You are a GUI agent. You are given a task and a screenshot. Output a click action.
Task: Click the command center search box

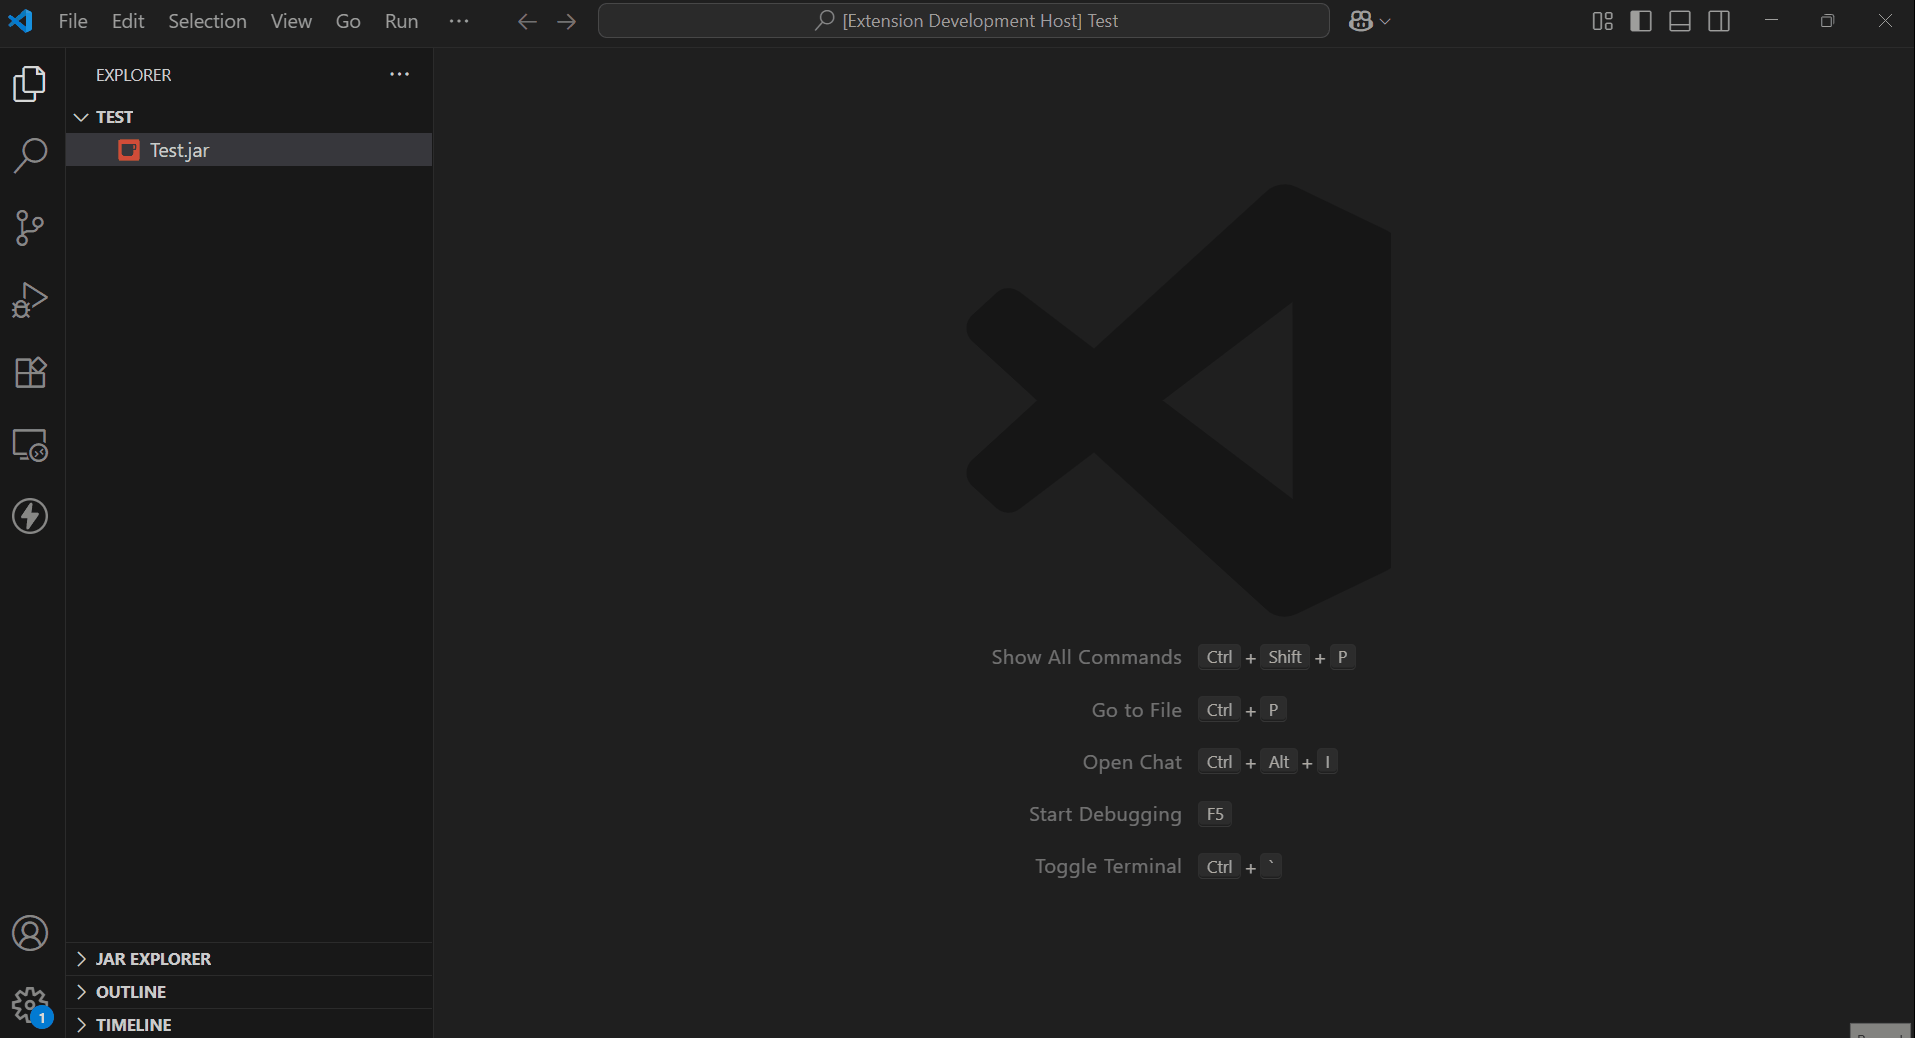coord(964,21)
